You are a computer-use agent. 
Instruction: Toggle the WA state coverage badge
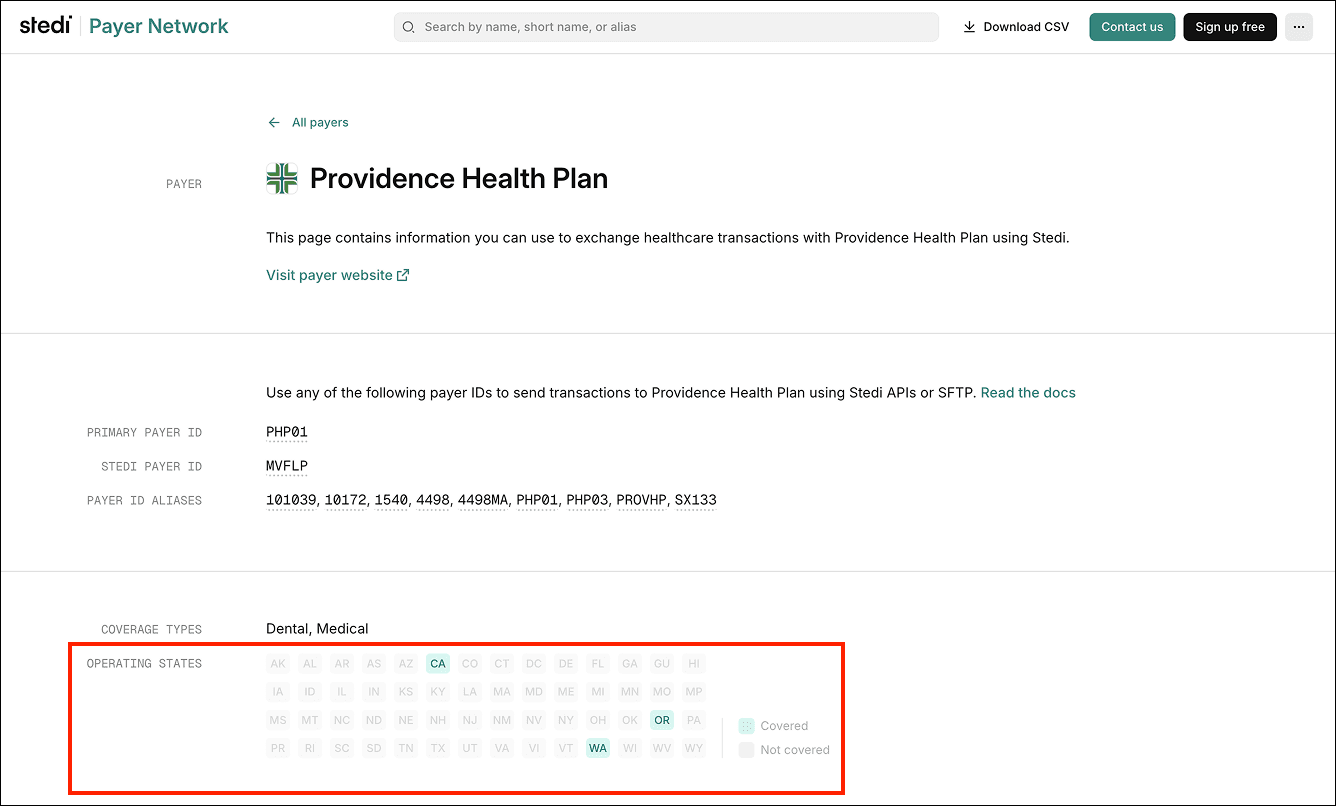pyautogui.click(x=597, y=747)
